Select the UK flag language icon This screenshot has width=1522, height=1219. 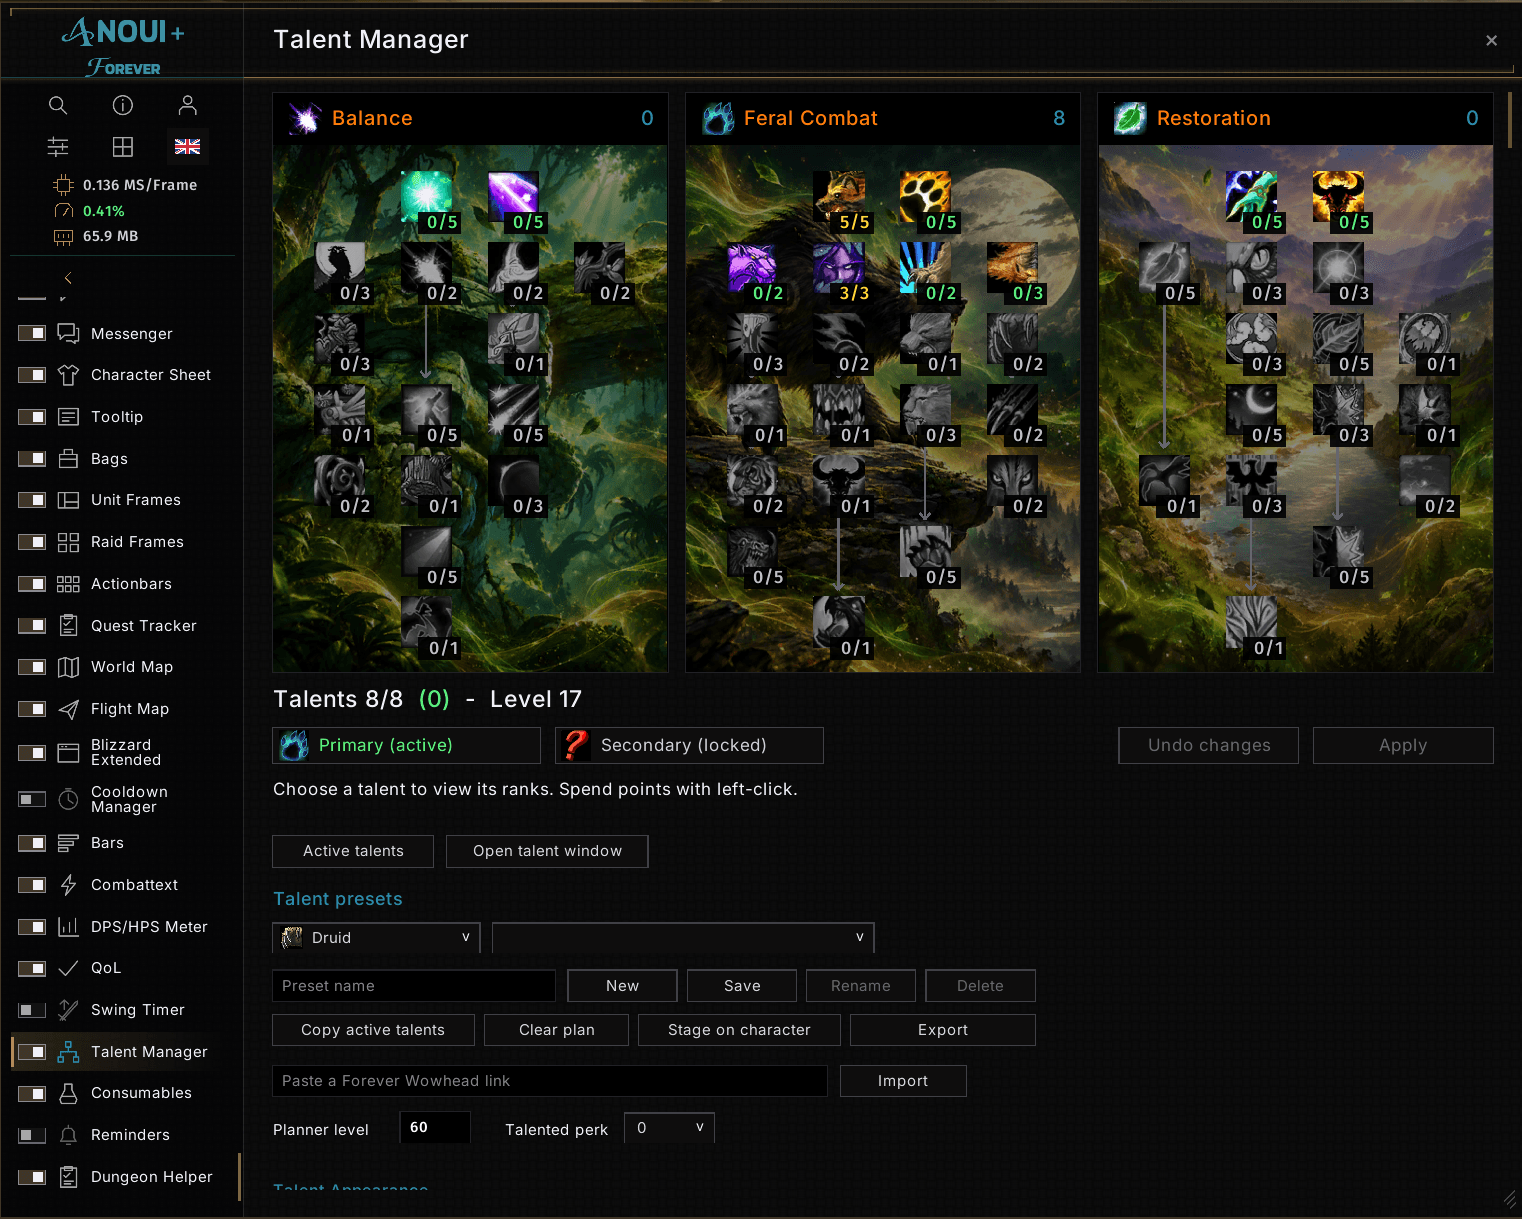coord(187,147)
